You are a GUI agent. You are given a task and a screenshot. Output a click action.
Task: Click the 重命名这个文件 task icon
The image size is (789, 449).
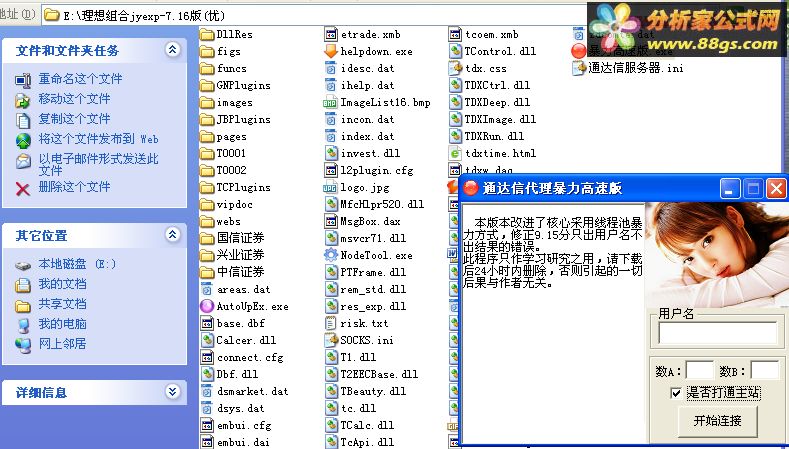point(23,80)
